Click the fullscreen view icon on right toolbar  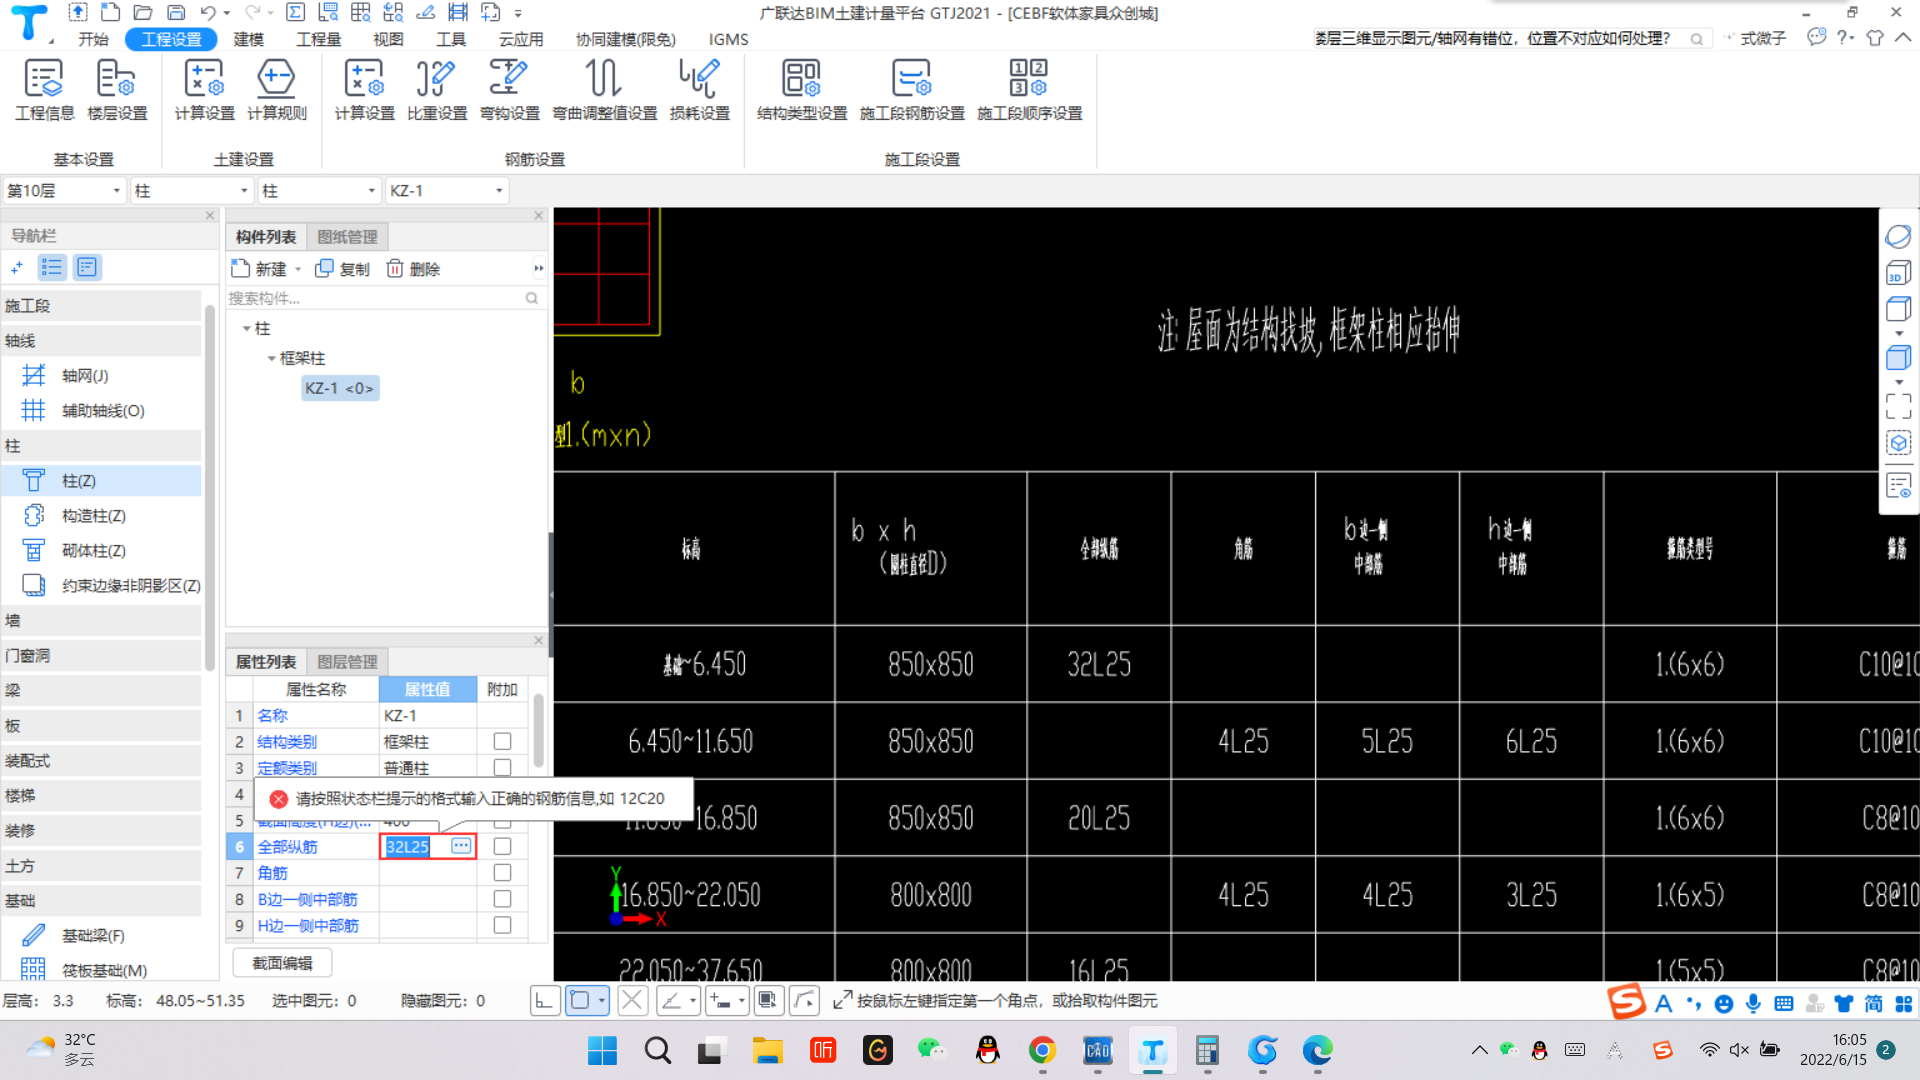(1898, 405)
